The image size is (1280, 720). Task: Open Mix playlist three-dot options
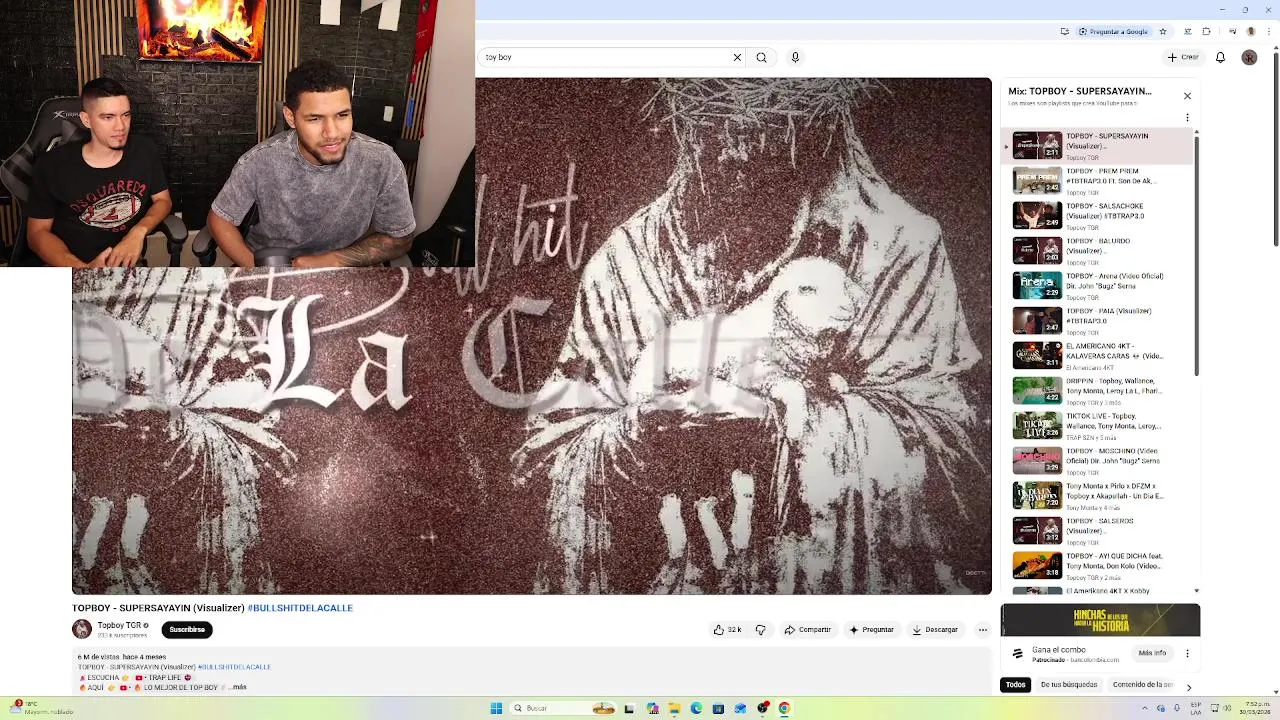point(1187,117)
